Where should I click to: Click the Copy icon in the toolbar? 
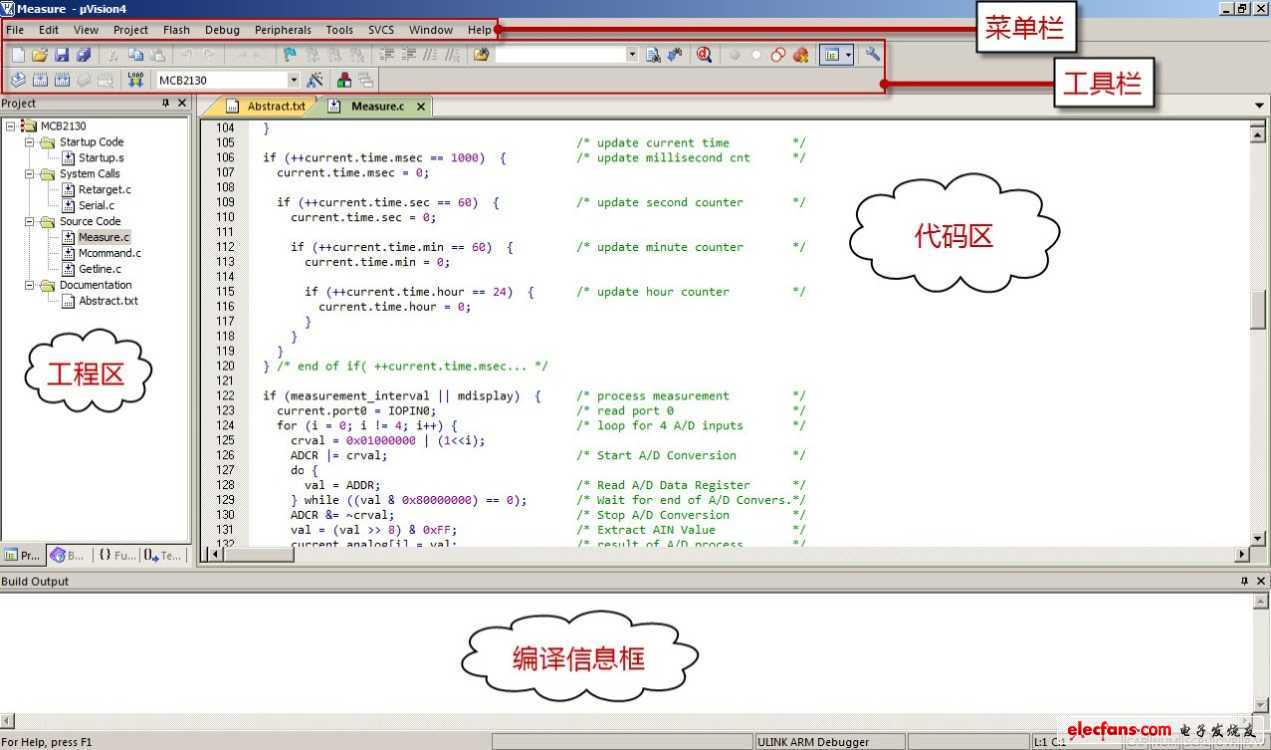(135, 55)
